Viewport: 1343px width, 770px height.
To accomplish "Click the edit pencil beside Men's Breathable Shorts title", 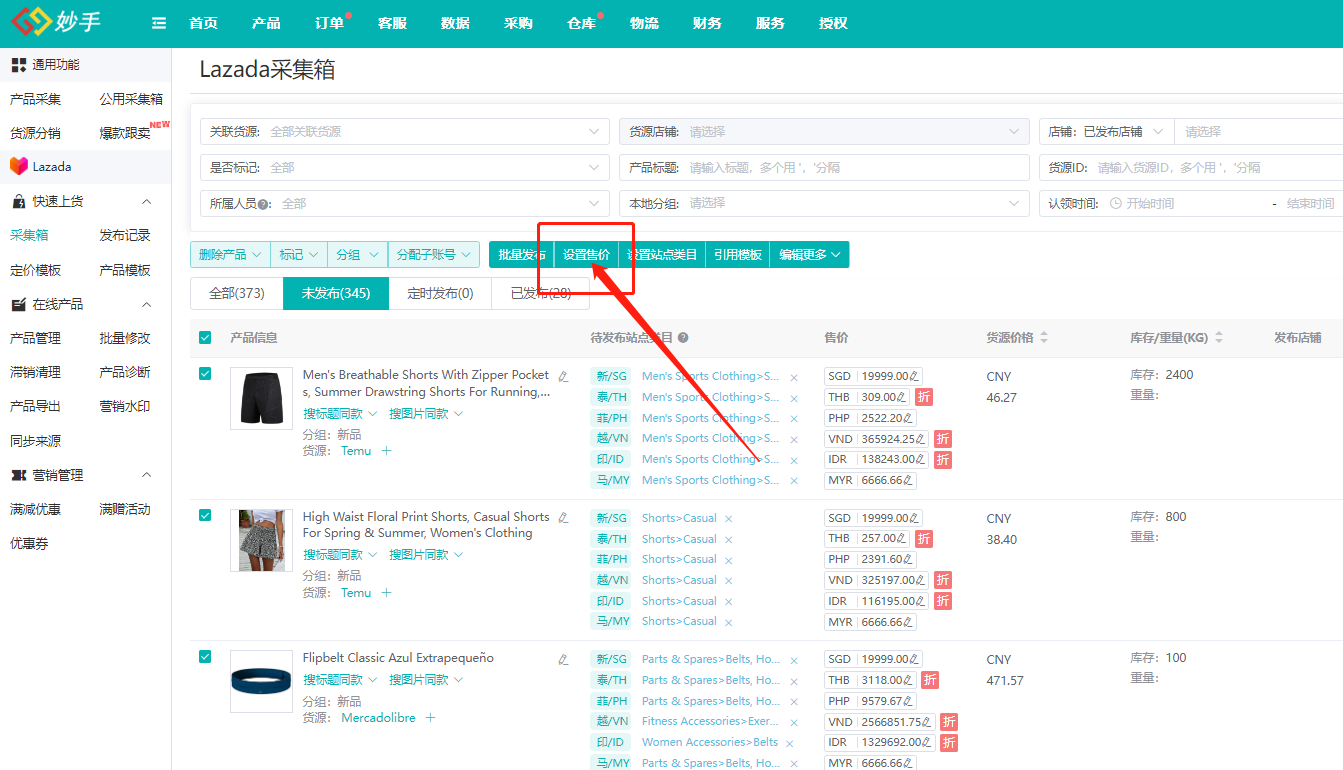I will tap(563, 377).
